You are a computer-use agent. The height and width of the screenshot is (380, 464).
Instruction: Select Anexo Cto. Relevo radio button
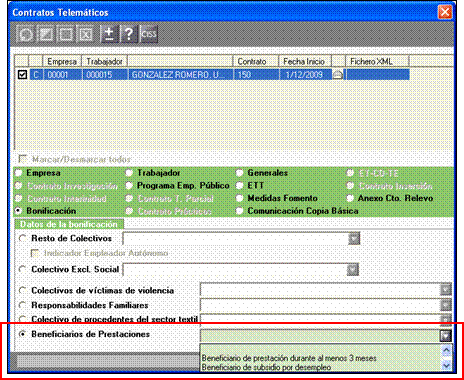point(350,198)
